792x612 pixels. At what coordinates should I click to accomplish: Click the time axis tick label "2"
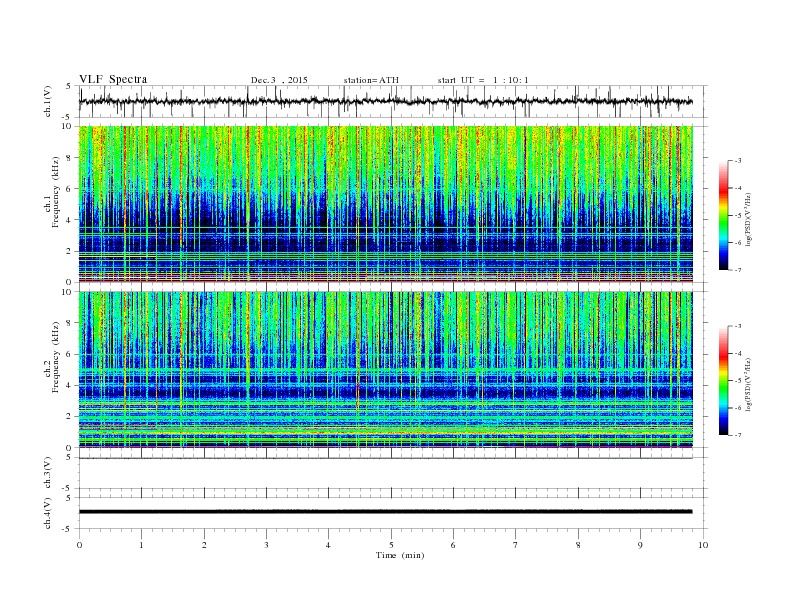point(204,545)
